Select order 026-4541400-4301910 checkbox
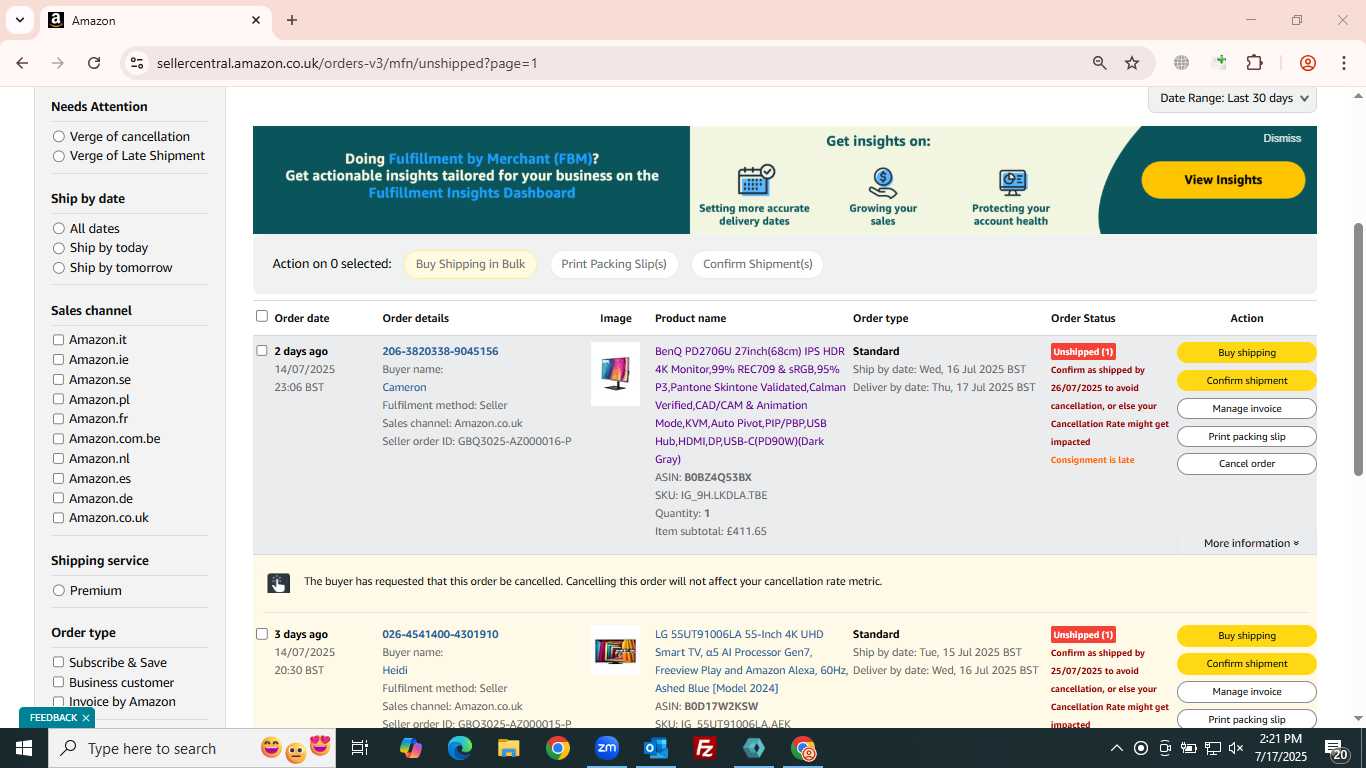The height and width of the screenshot is (768, 1366). (262, 633)
